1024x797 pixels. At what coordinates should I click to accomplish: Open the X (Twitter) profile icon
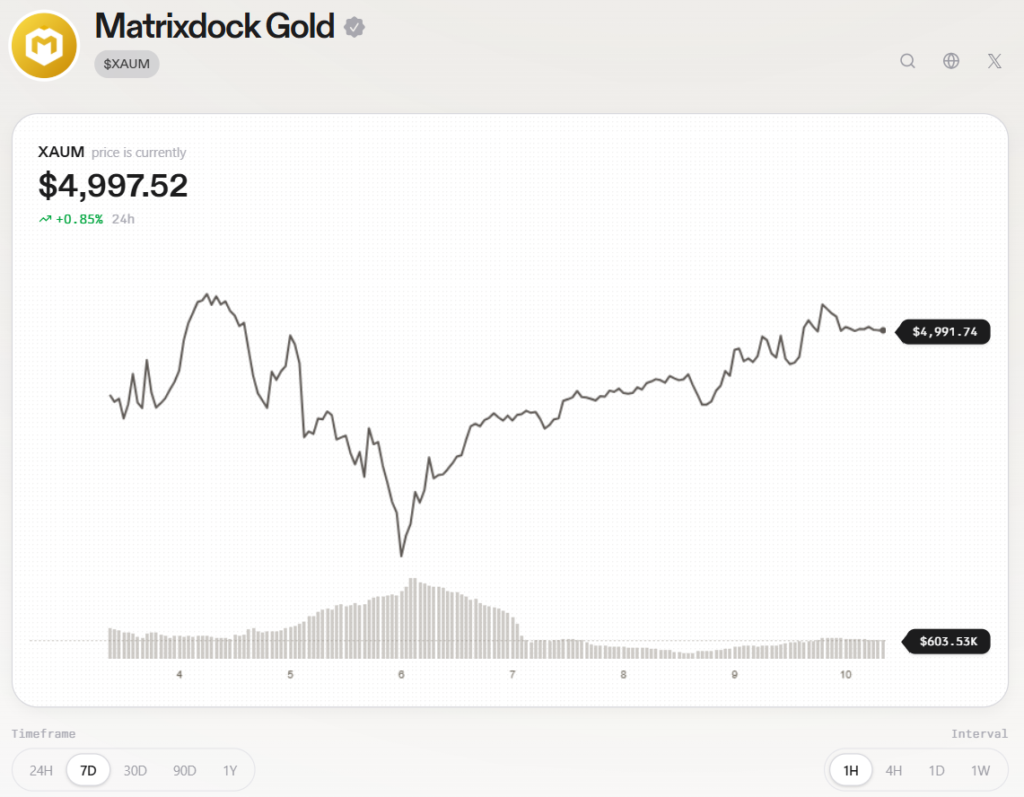coord(993,61)
